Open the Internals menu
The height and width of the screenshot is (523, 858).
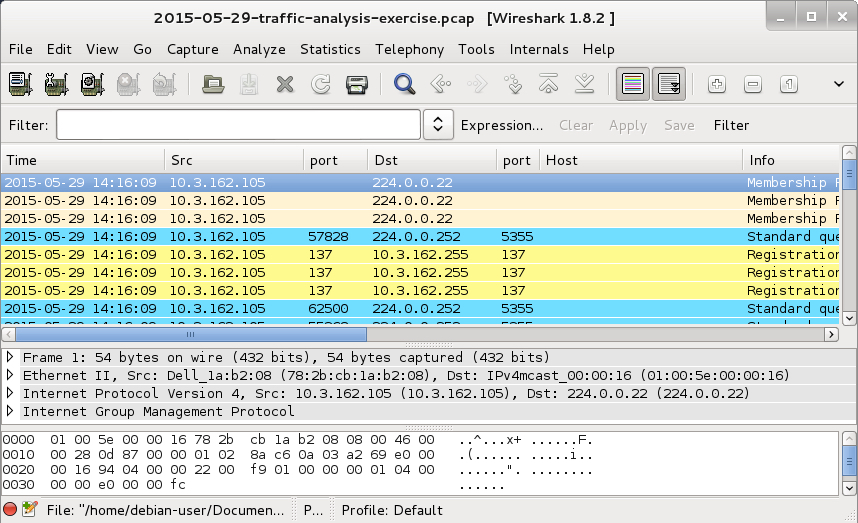(x=539, y=49)
